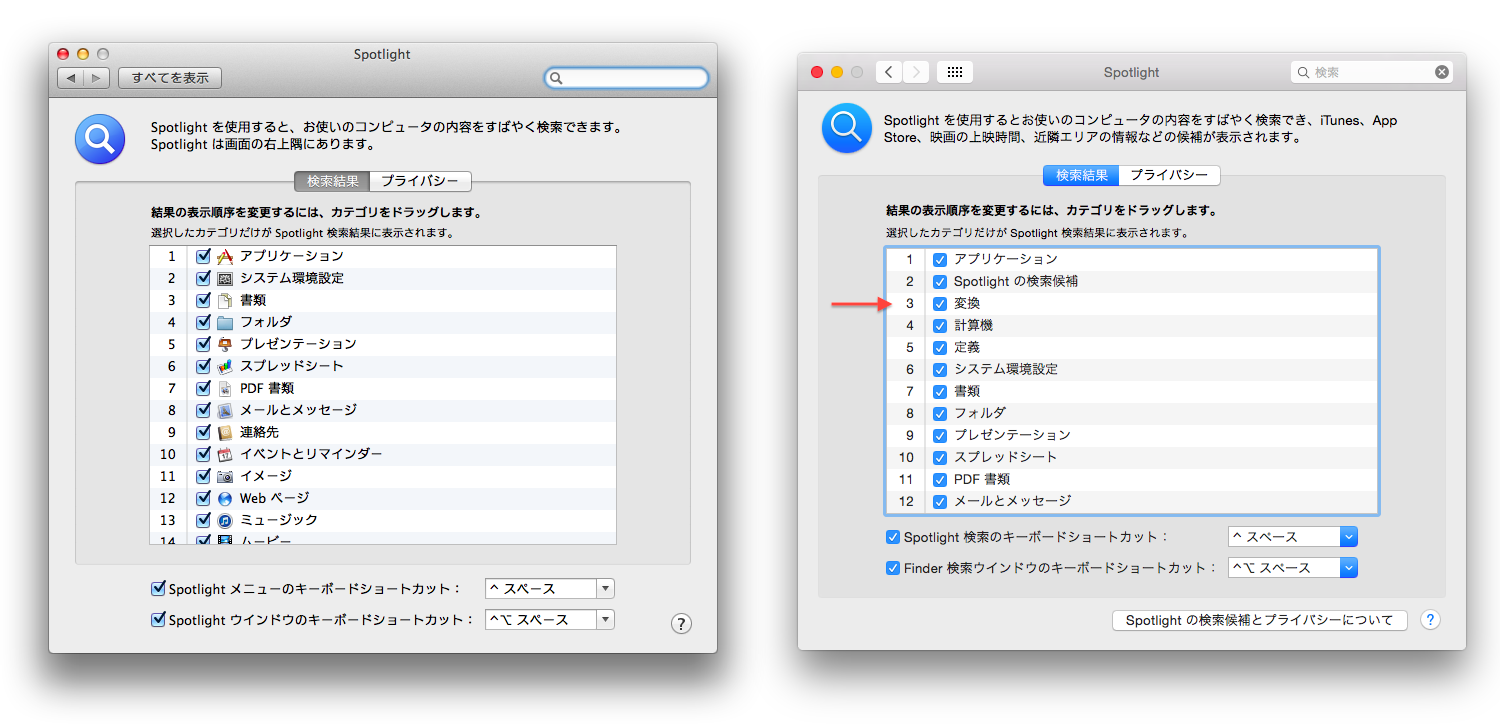Select イメージ label in left window list
Screen dimensions: 1500x724
click(x=266, y=477)
